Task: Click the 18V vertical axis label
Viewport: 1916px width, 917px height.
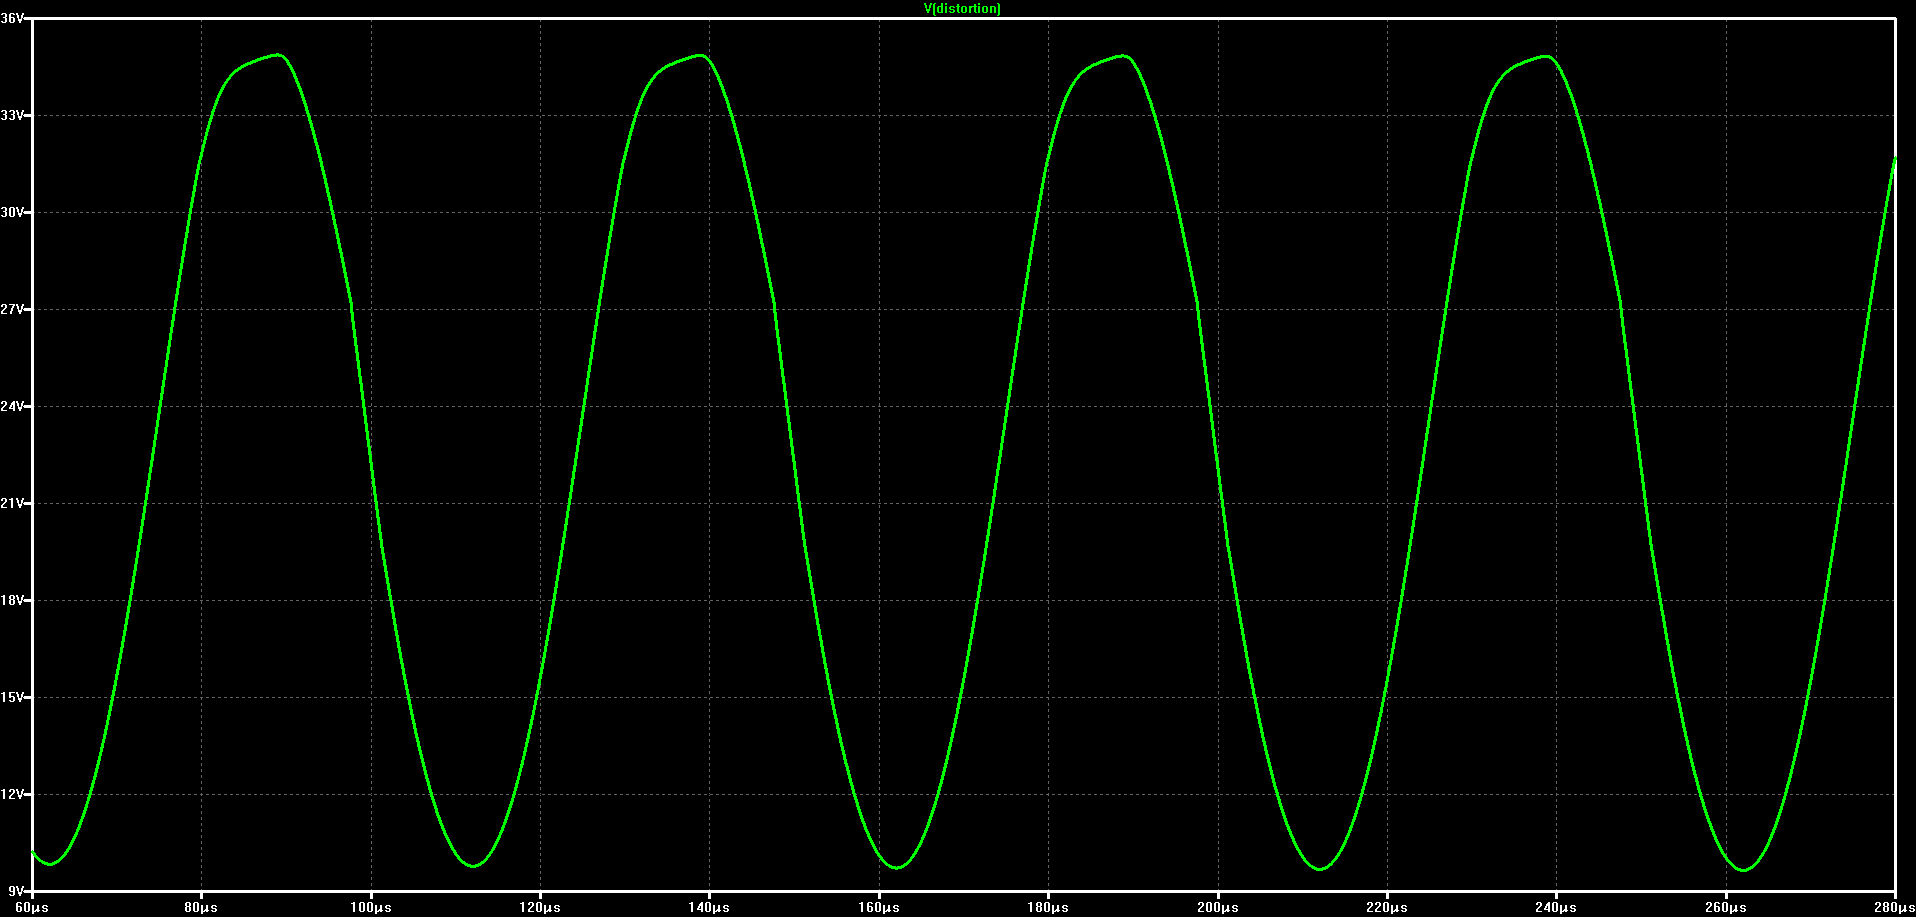Action: 11,601
